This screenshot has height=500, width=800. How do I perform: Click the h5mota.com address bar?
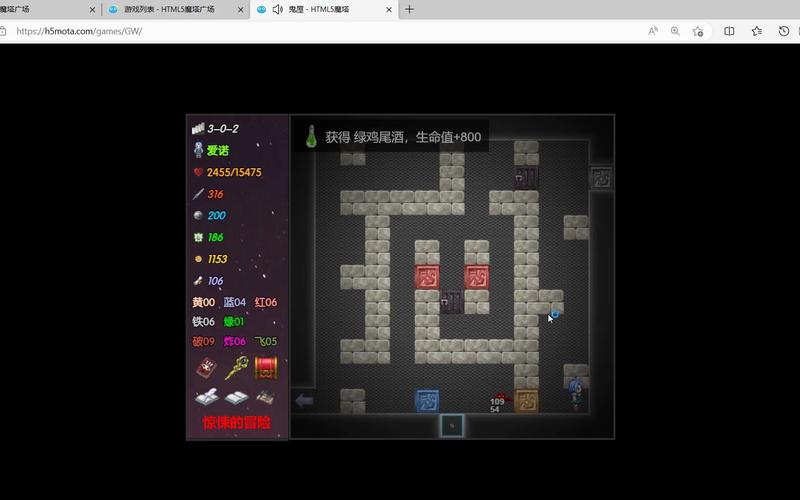(x=300, y=31)
